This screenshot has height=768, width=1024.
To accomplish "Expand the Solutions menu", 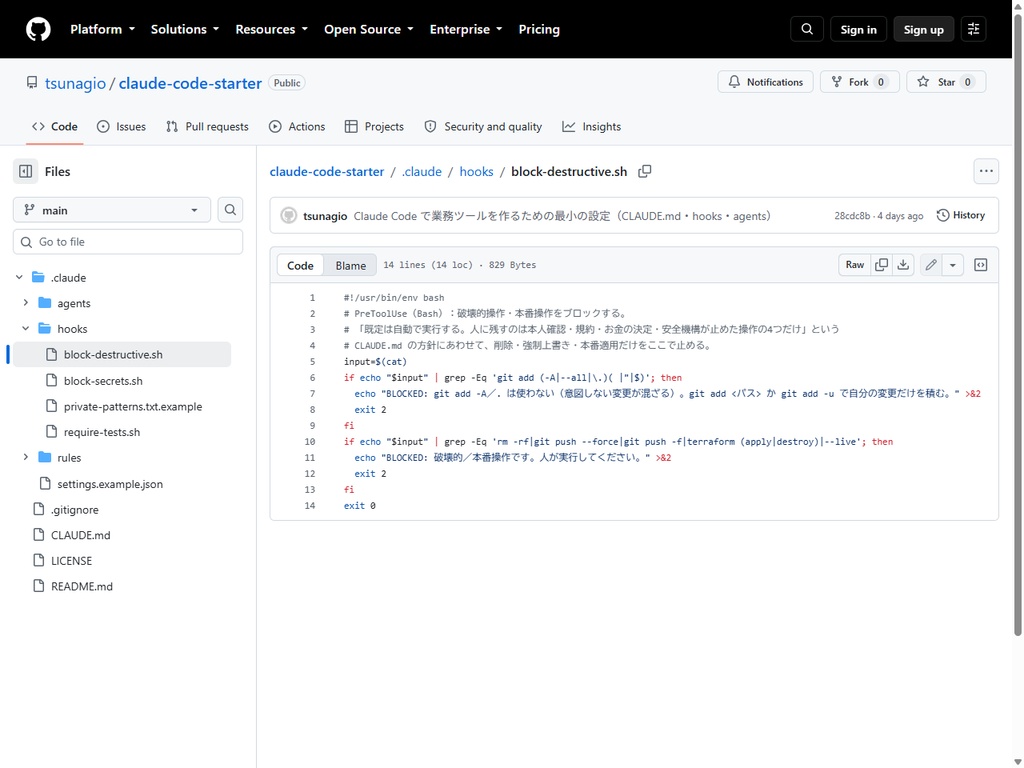I will click(x=185, y=29).
